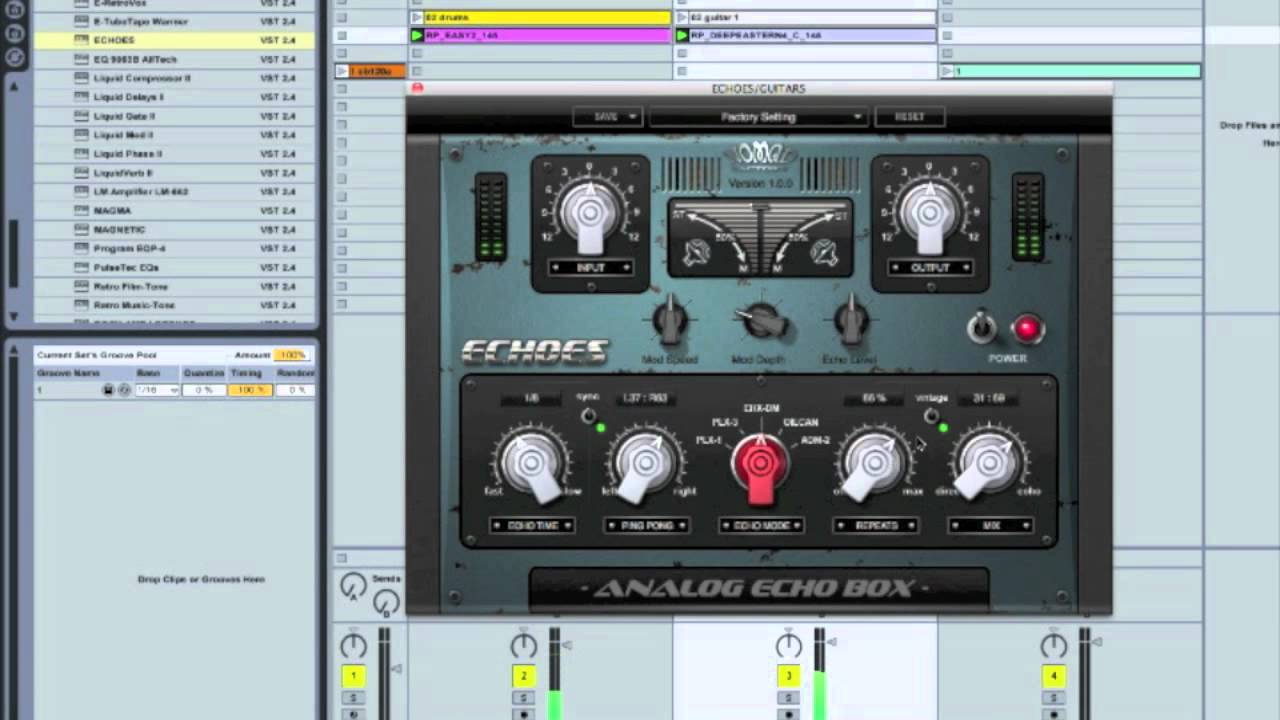Viewport: 1280px width, 720px height.
Task: Click the groove Timing 100 % value
Action: coord(249,389)
